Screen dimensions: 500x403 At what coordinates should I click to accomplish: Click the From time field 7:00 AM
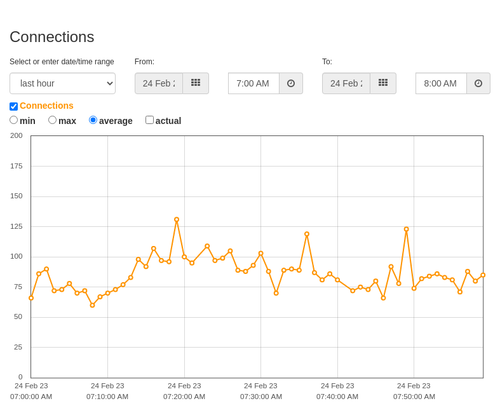pyautogui.click(x=254, y=83)
